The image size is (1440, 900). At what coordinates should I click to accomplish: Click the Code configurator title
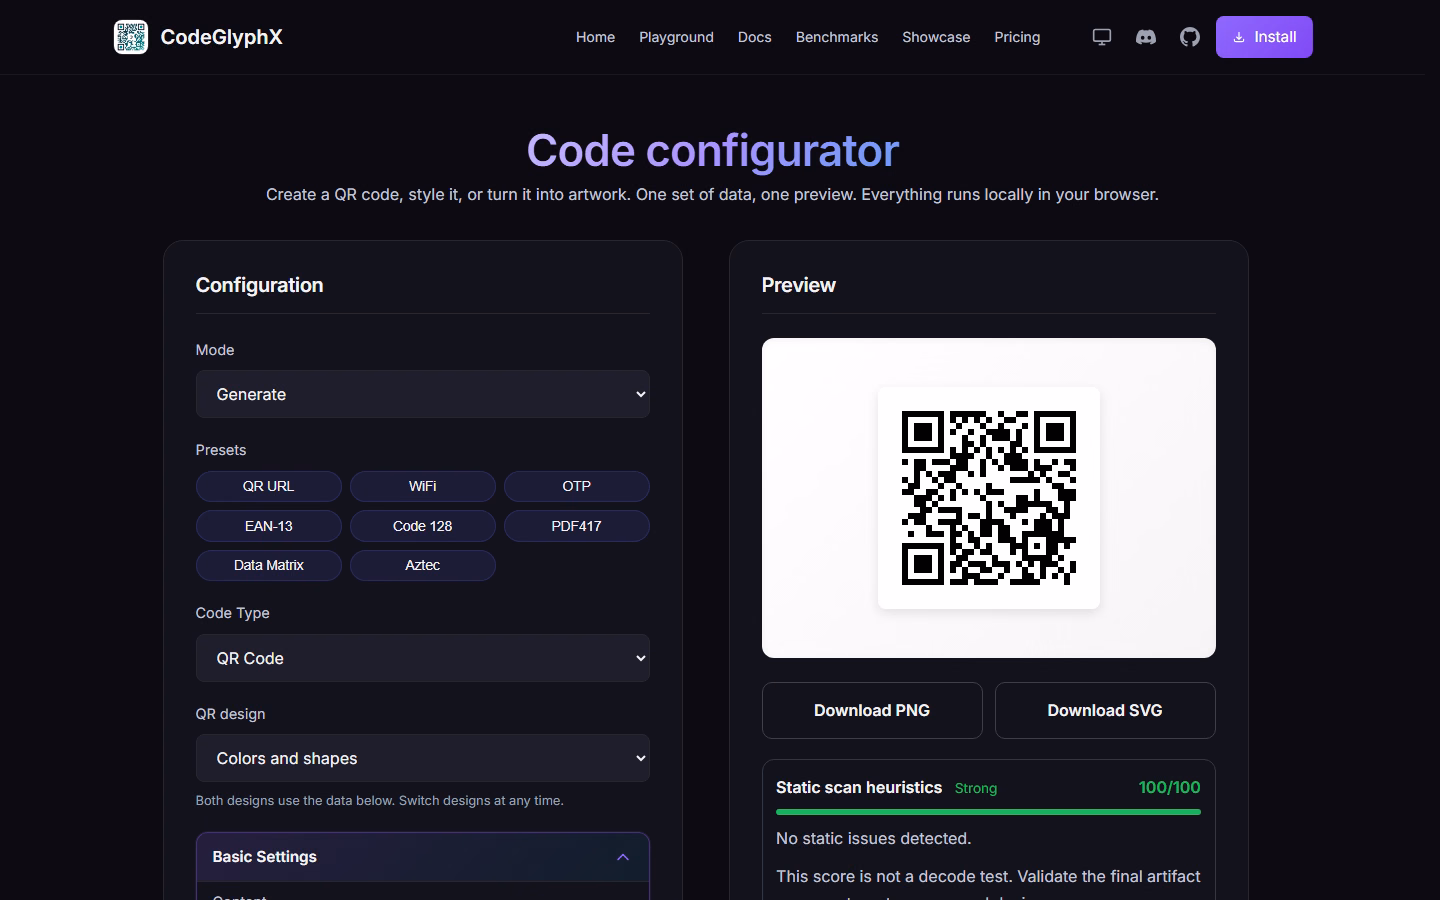tap(713, 150)
